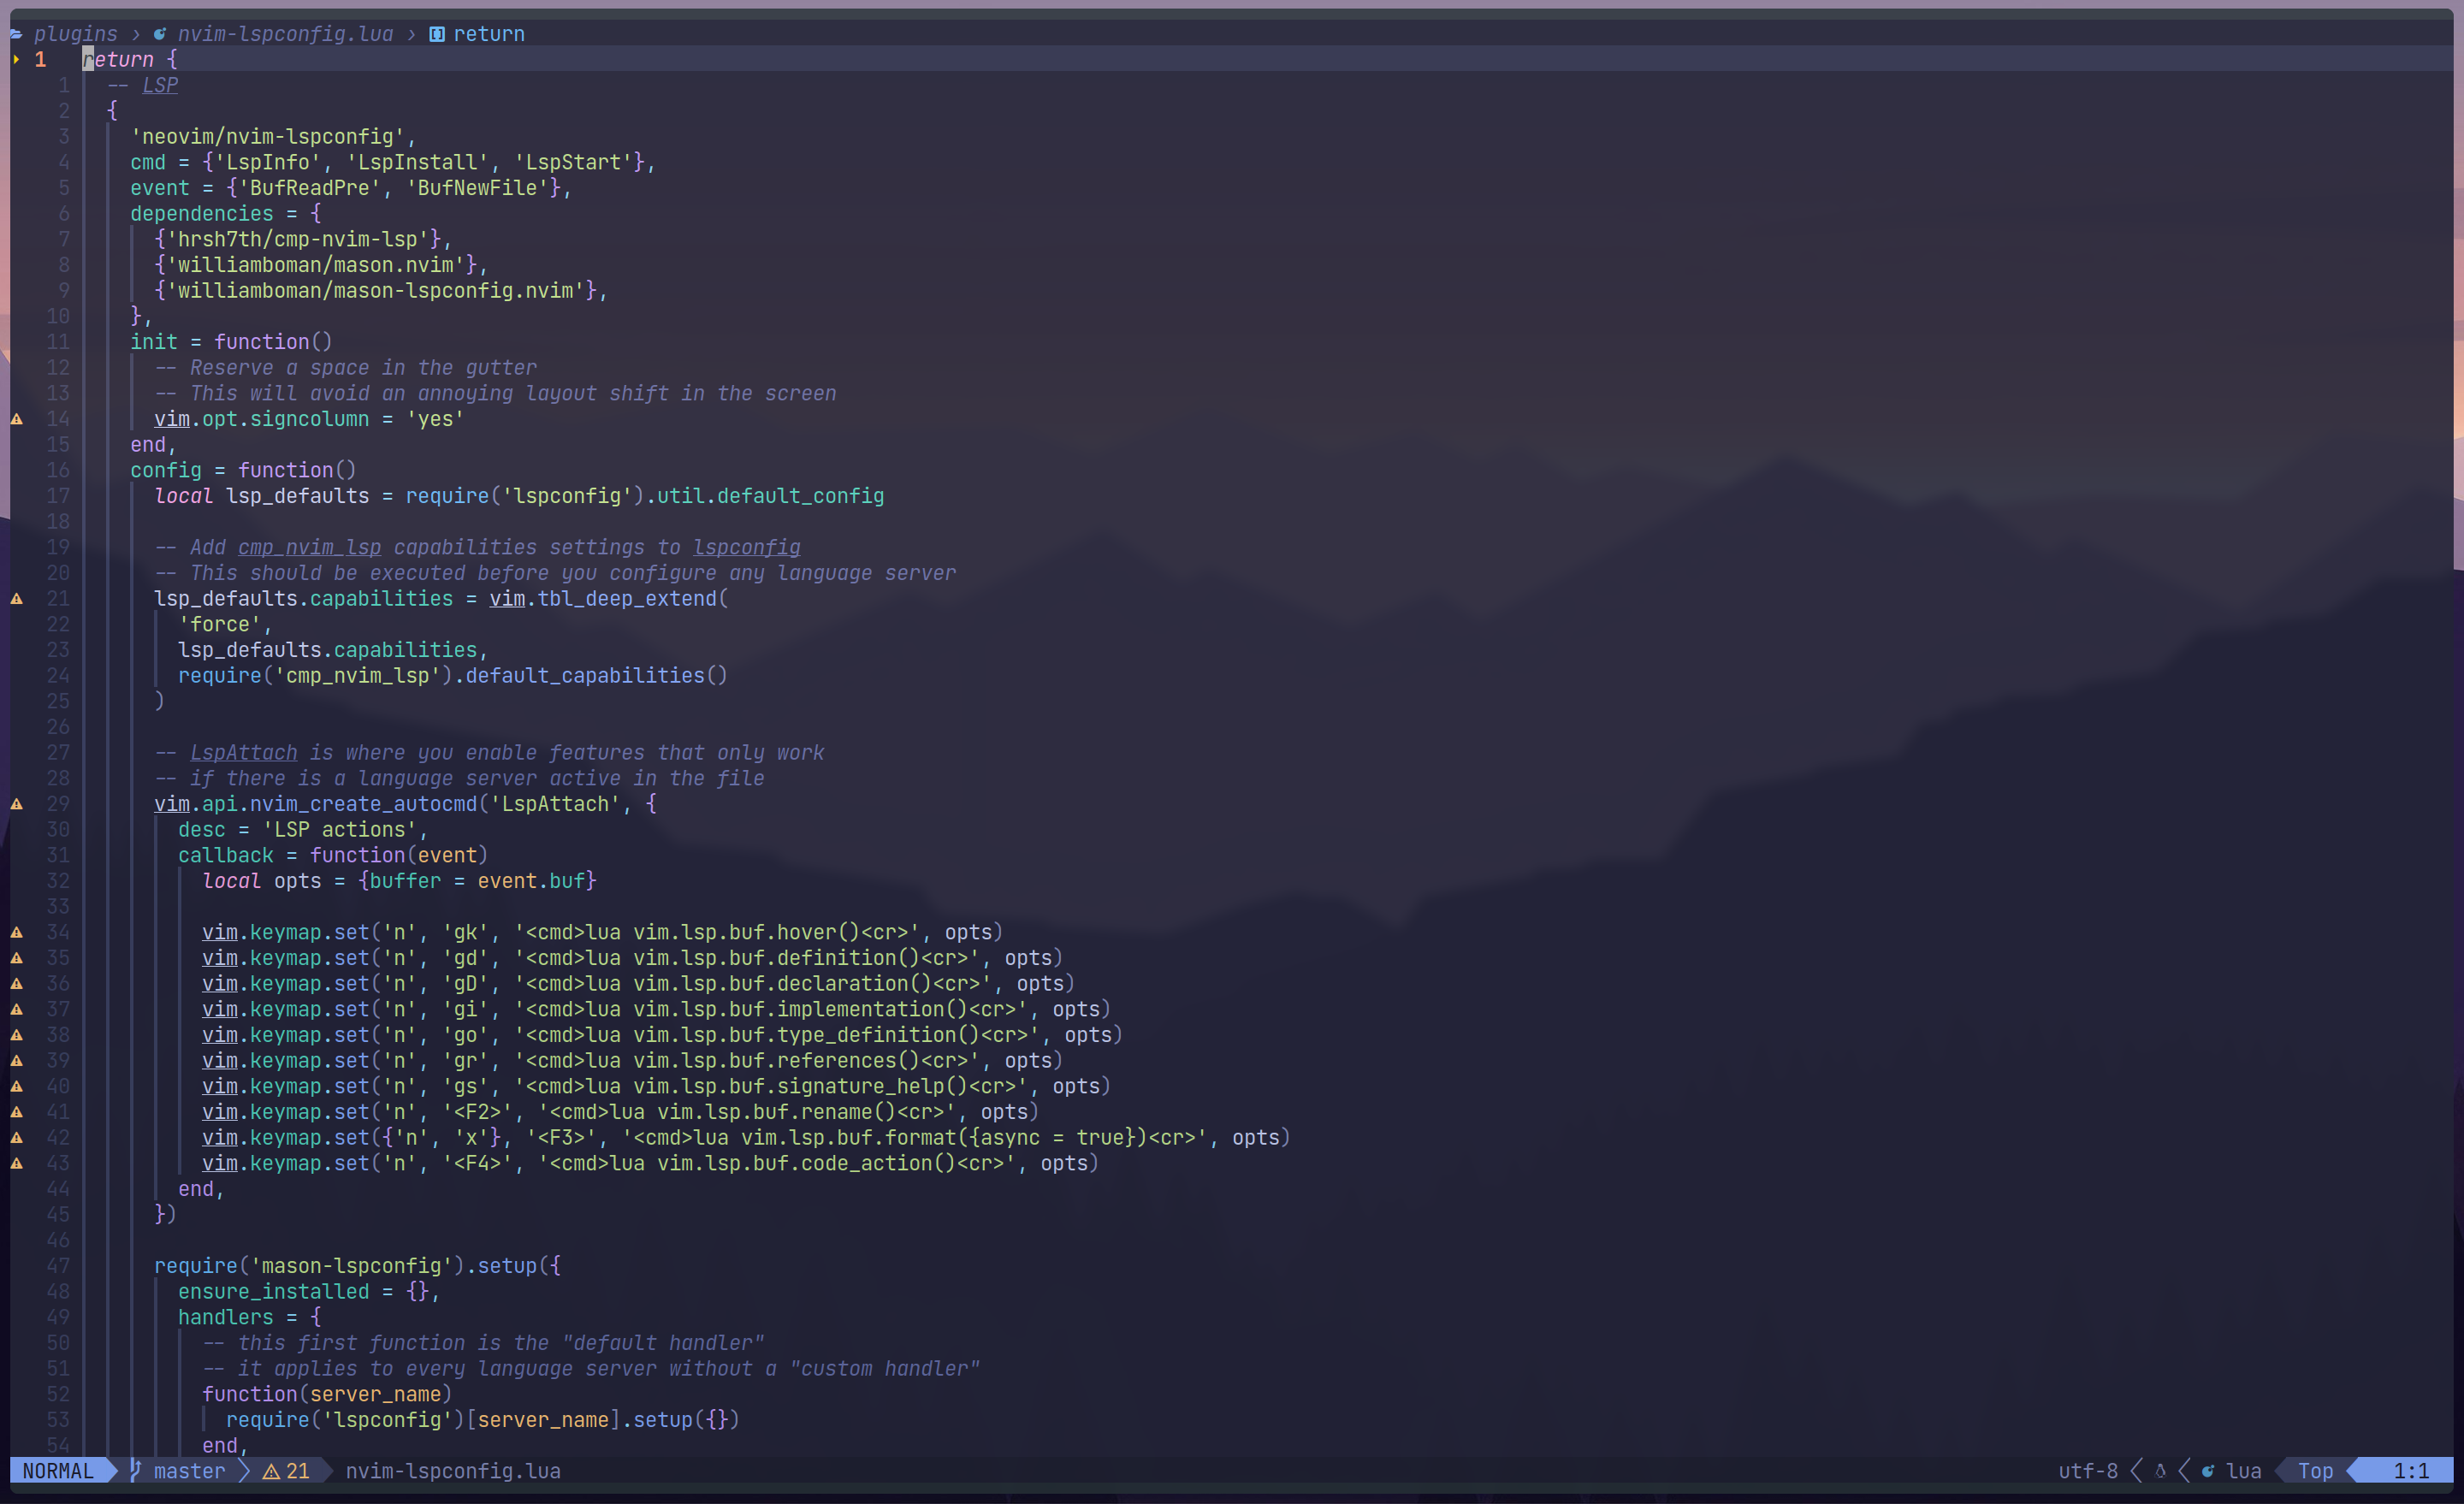
Task: Click the master branch name in statusline
Action: [190, 1471]
